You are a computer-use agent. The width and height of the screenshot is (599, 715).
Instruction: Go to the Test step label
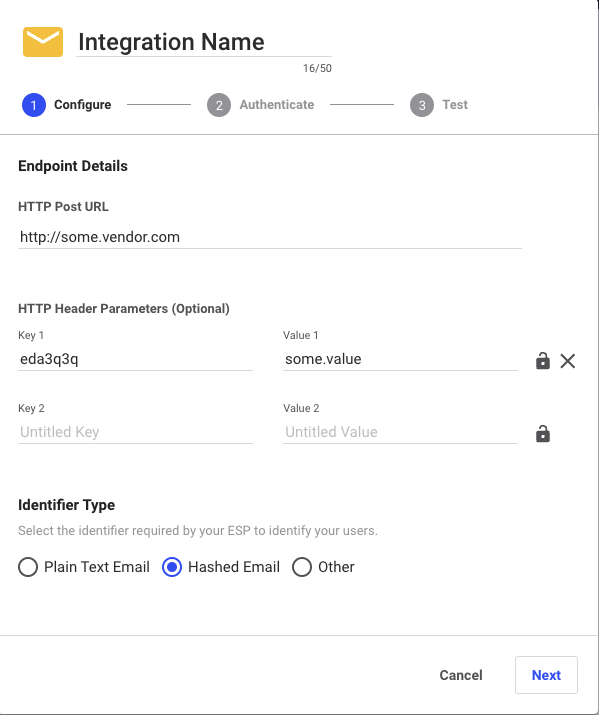(455, 104)
